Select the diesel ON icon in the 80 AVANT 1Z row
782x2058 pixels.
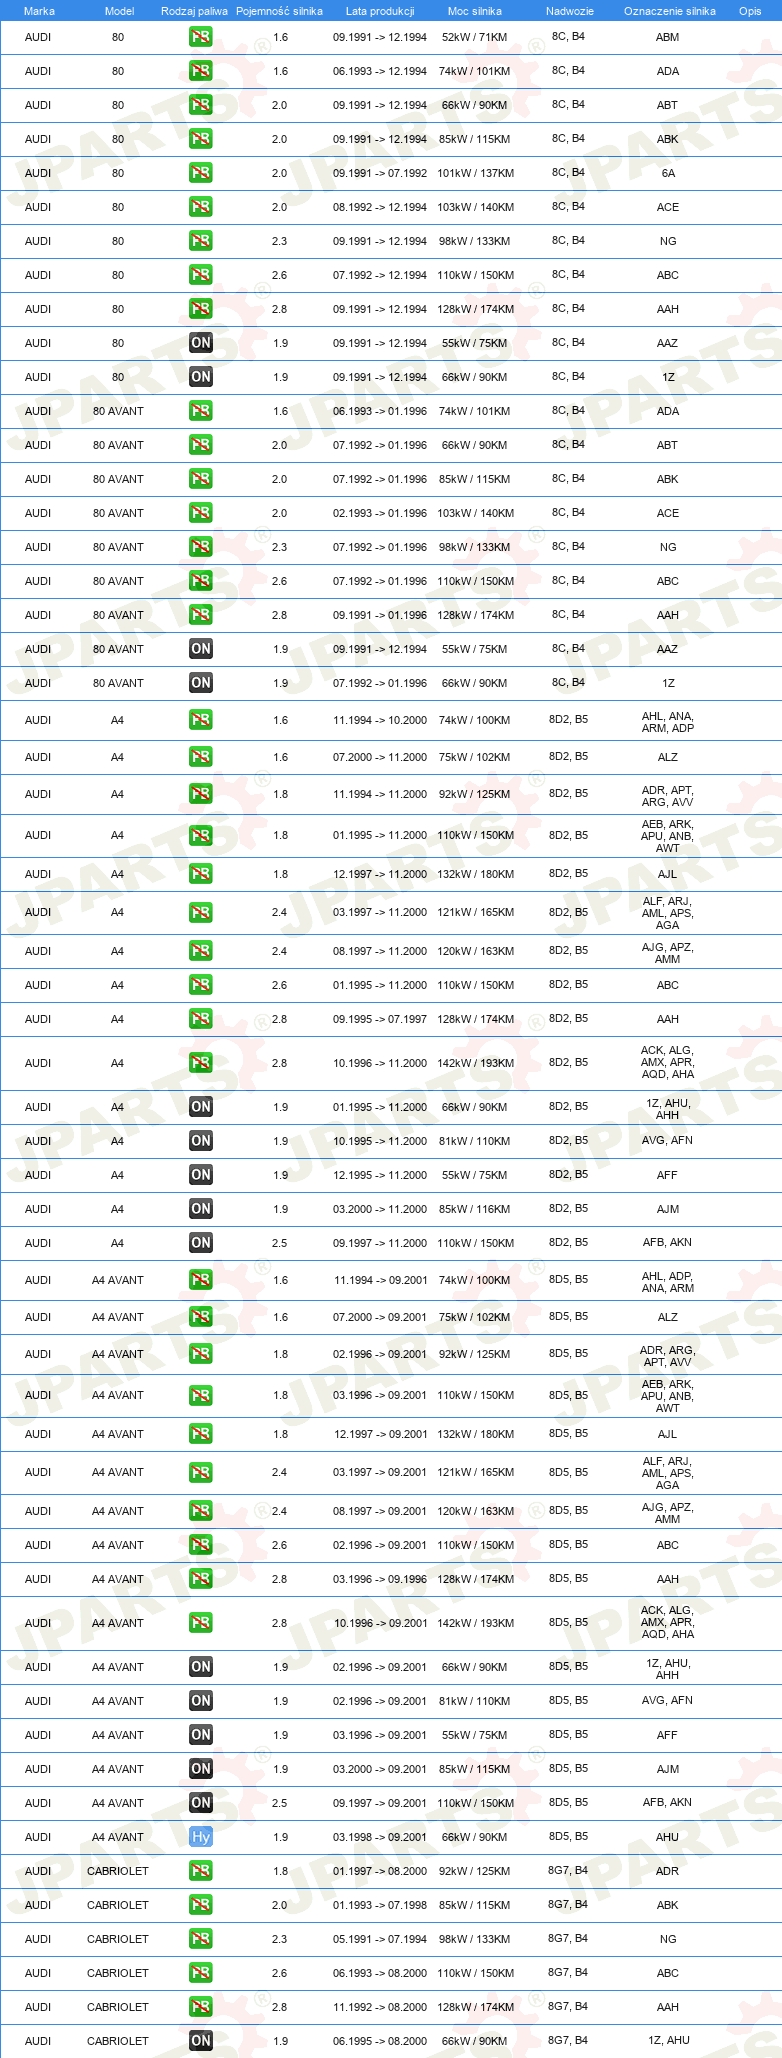coord(200,683)
